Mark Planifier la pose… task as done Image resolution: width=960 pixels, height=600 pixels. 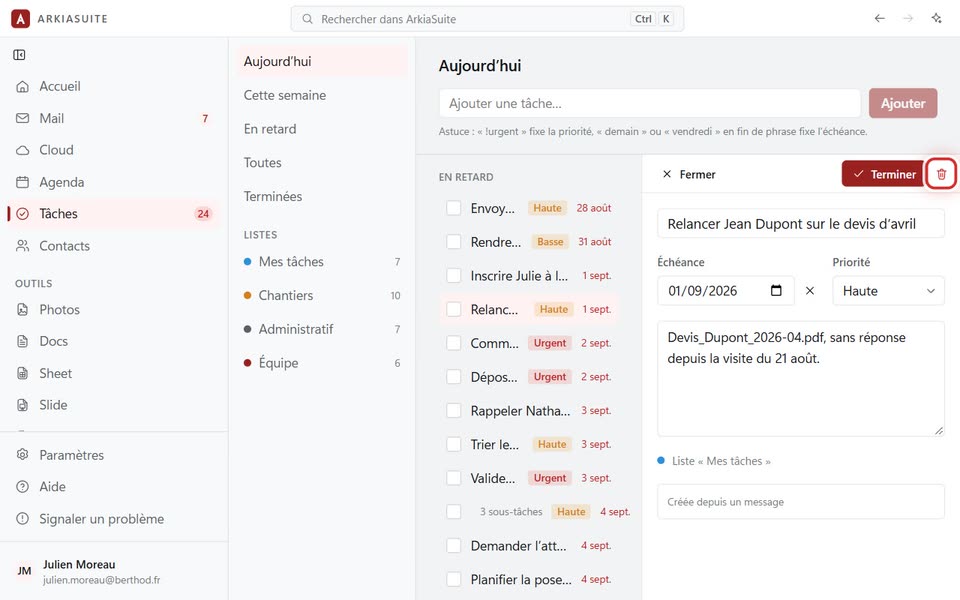[454, 579]
